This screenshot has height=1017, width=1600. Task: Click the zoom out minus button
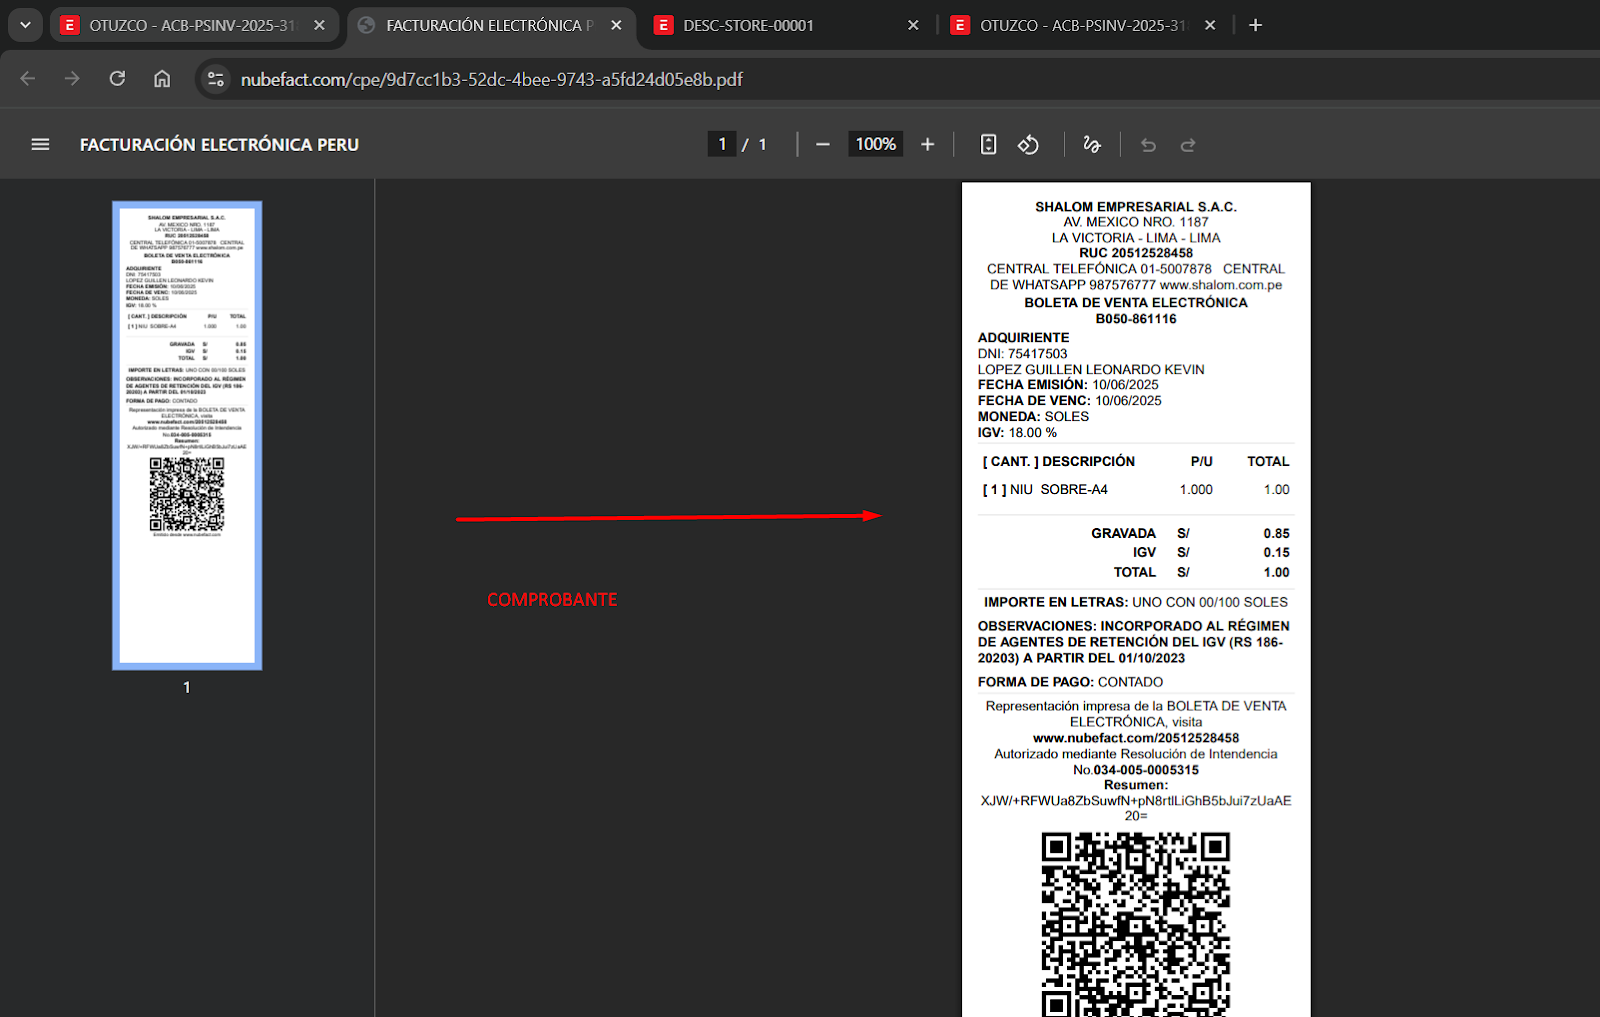[x=822, y=145]
